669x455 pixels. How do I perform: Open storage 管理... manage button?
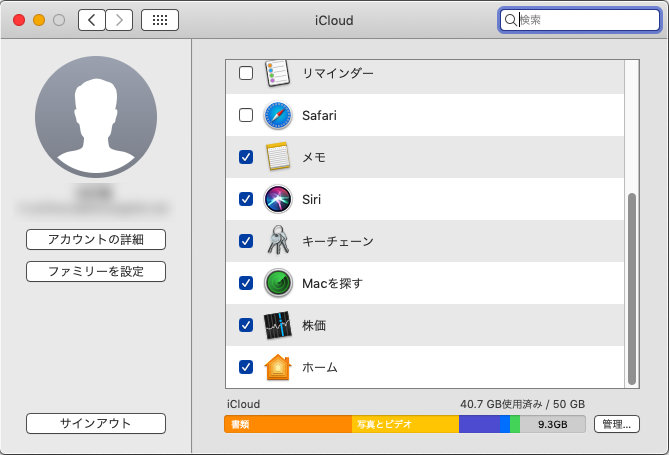pyautogui.click(x=617, y=424)
